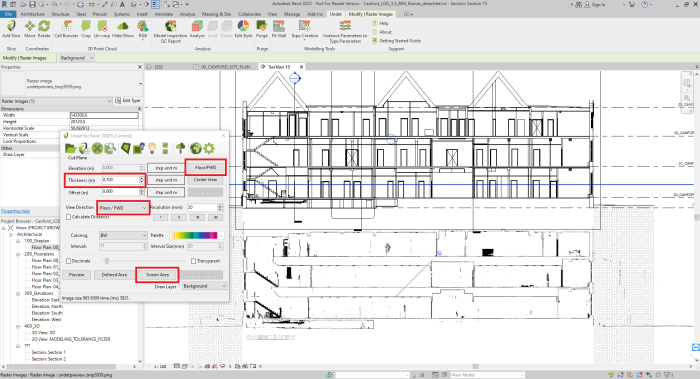Screen dimensions: 700x379
Task: Click the Floor/FWD button
Action: [x=205, y=168]
